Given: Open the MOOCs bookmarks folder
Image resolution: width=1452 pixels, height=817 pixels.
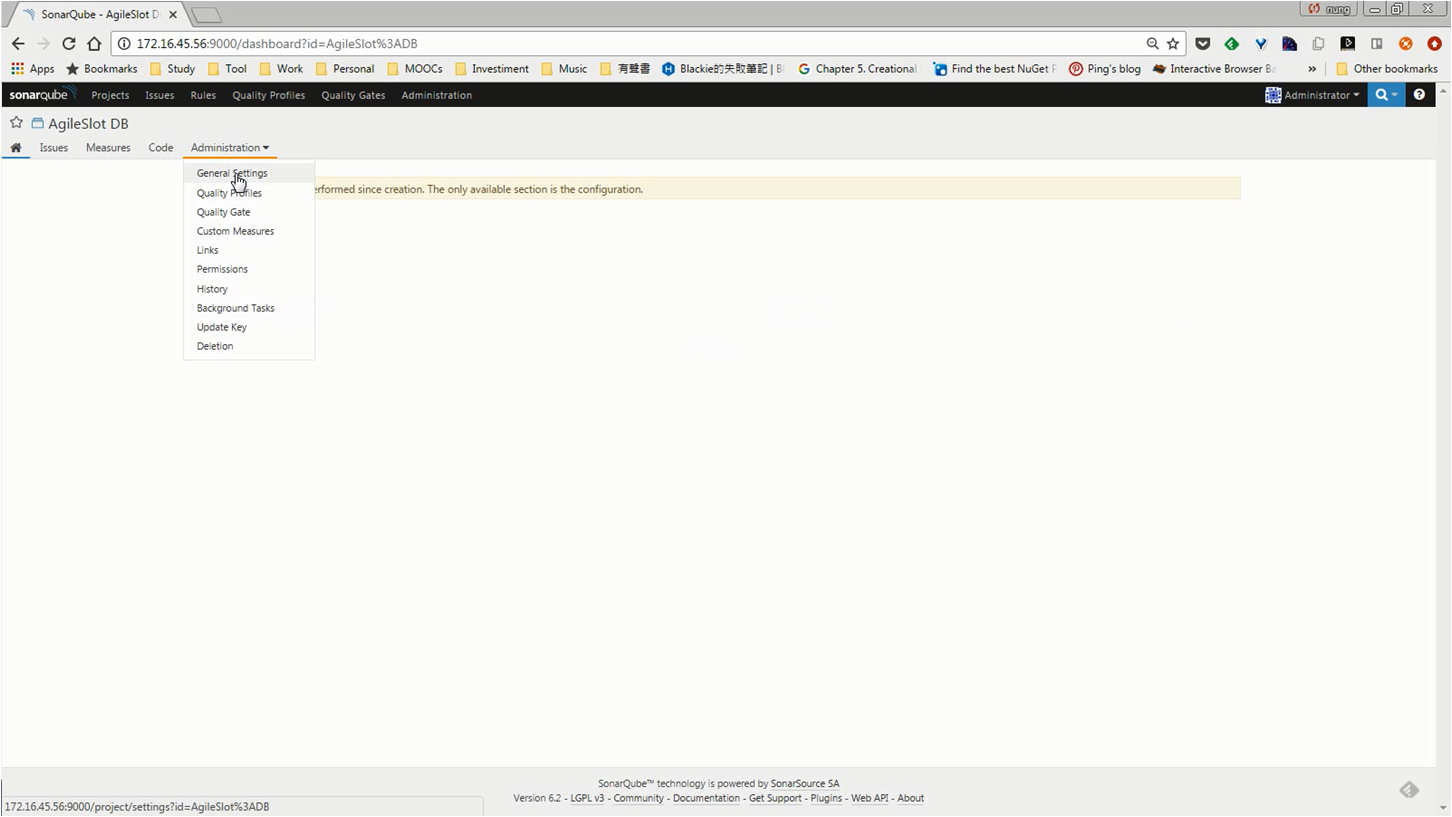Looking at the screenshot, I should coord(414,69).
